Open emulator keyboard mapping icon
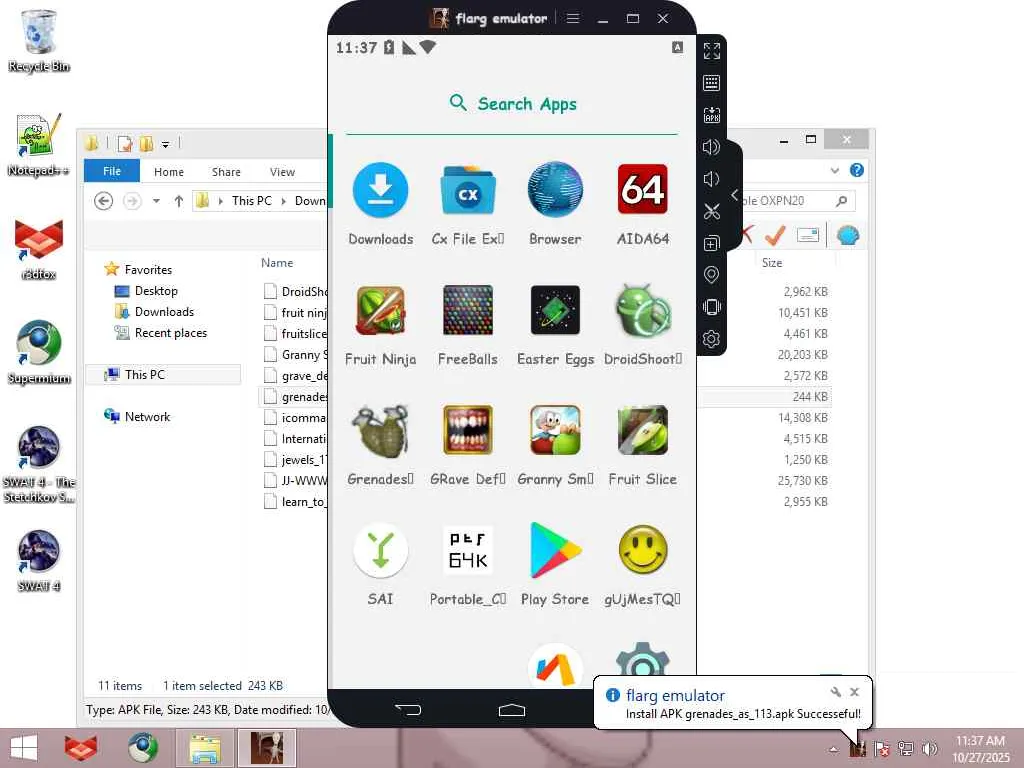 712,83
